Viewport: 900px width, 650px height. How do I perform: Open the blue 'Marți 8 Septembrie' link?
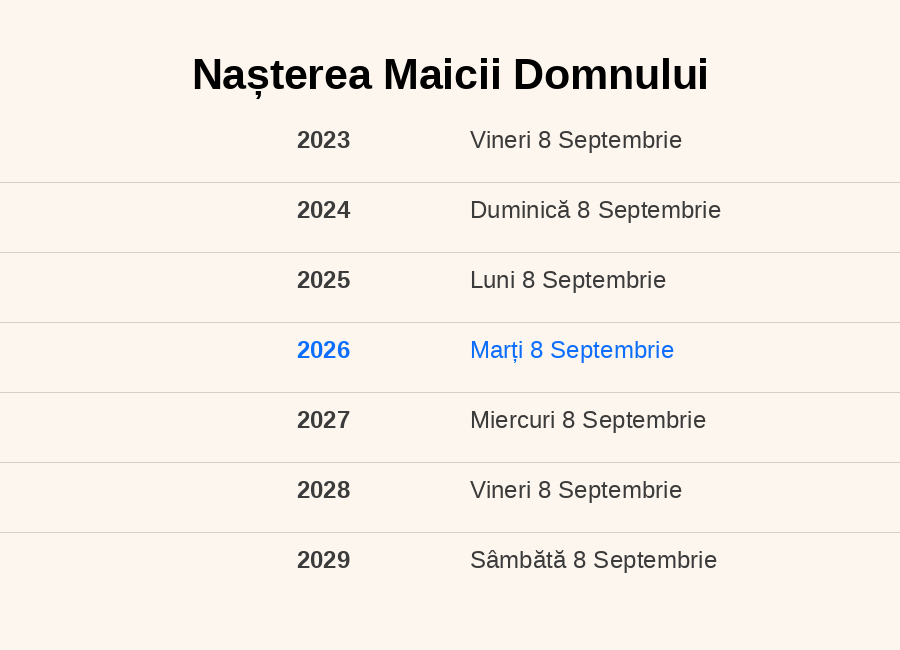[572, 350]
